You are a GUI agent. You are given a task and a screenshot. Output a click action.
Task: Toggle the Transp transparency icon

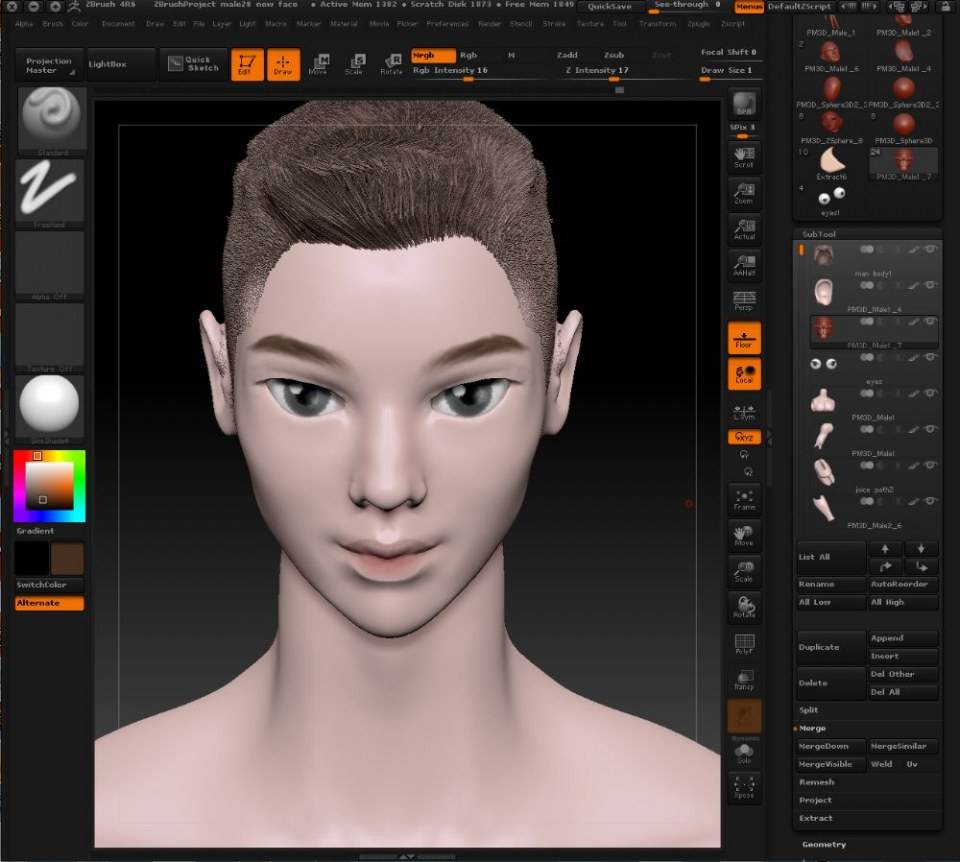pyautogui.click(x=744, y=680)
